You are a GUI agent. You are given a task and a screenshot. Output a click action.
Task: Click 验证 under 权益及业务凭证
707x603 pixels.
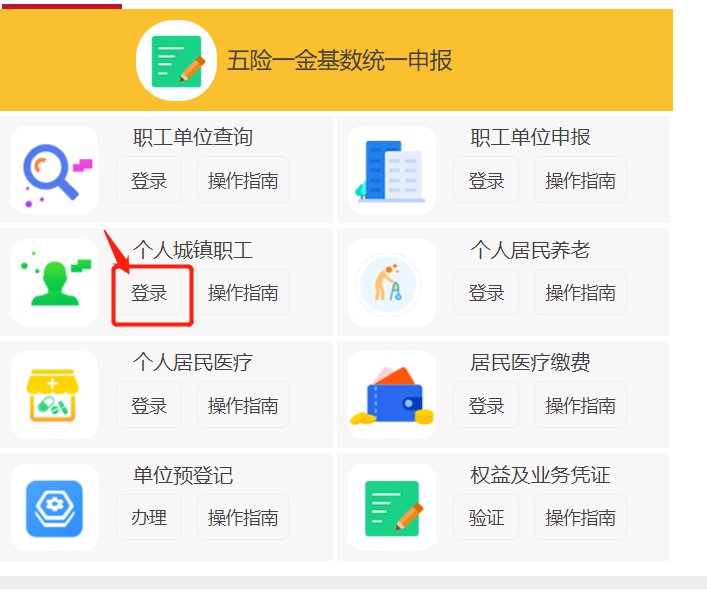pos(486,517)
